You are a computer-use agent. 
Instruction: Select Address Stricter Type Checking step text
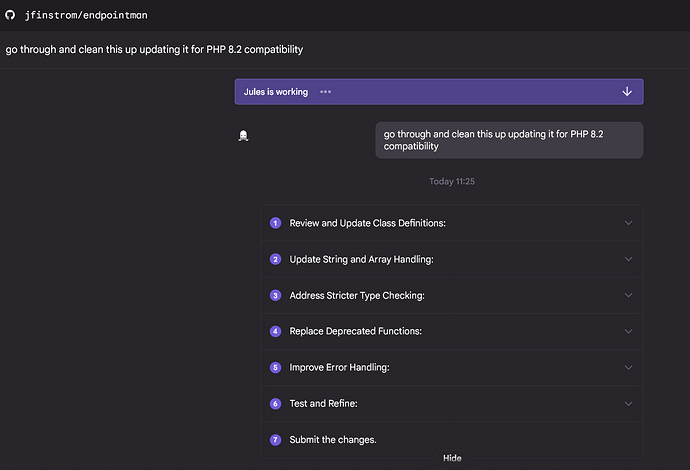coord(357,295)
